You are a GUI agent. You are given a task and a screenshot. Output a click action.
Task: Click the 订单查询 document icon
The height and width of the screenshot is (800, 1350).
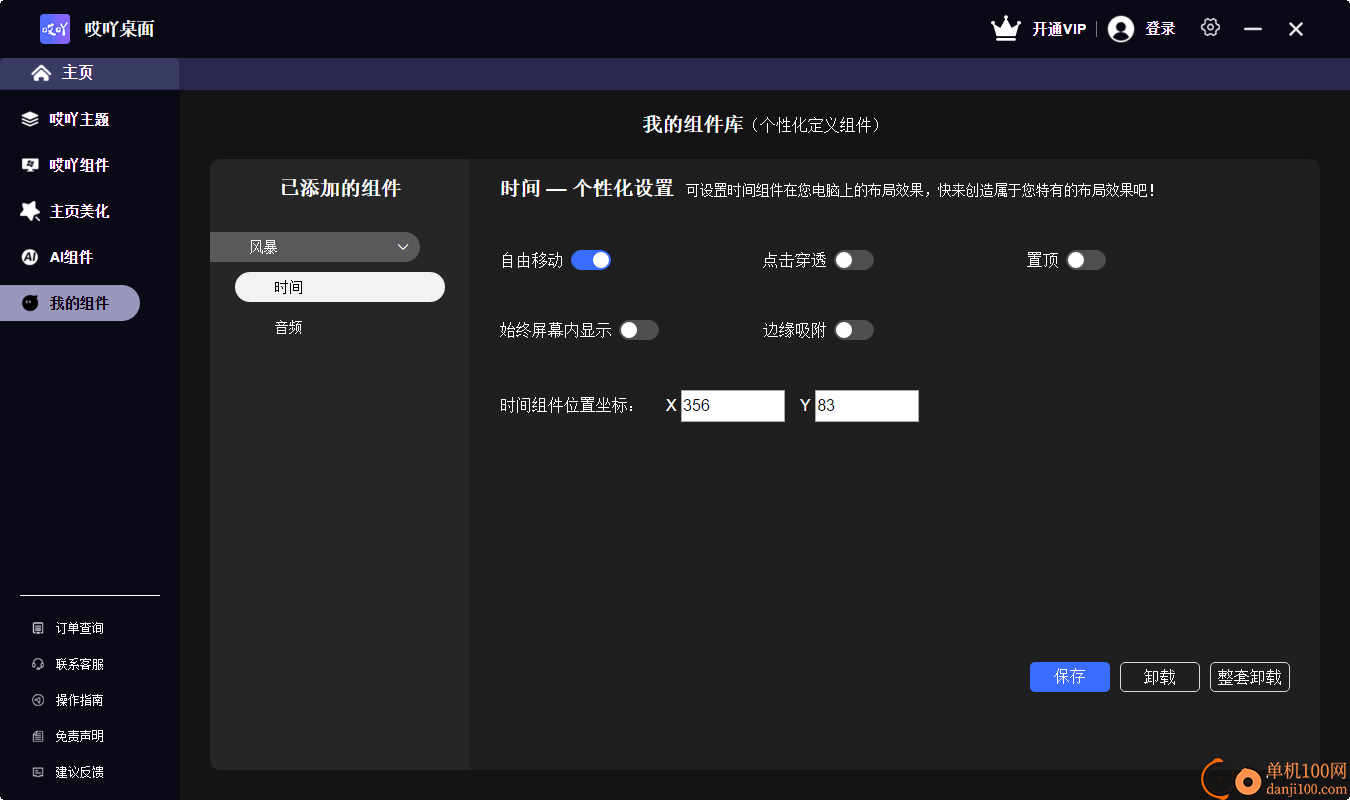coord(38,628)
